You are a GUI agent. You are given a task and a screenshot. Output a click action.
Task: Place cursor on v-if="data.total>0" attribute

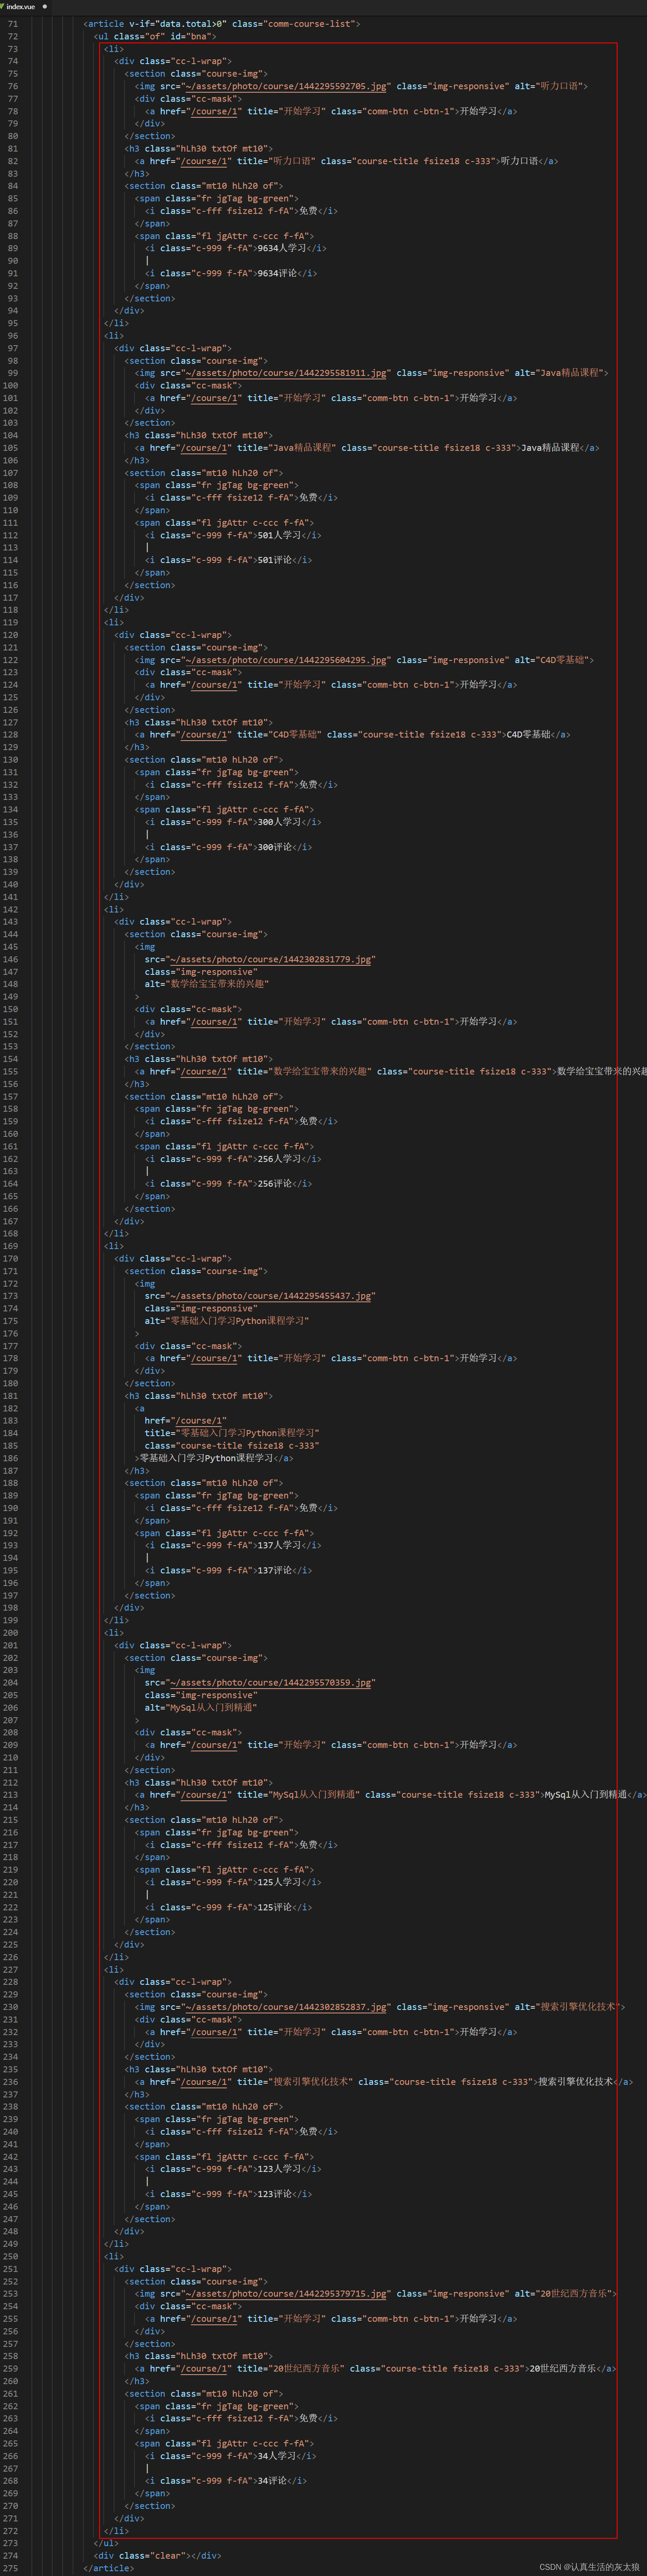pyautogui.click(x=178, y=24)
